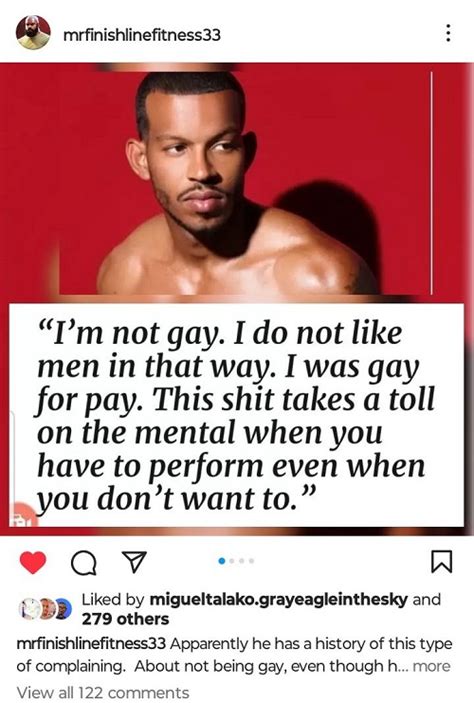Select the first blue carousel dot
The height and width of the screenshot is (703, 474).
click(x=222, y=560)
